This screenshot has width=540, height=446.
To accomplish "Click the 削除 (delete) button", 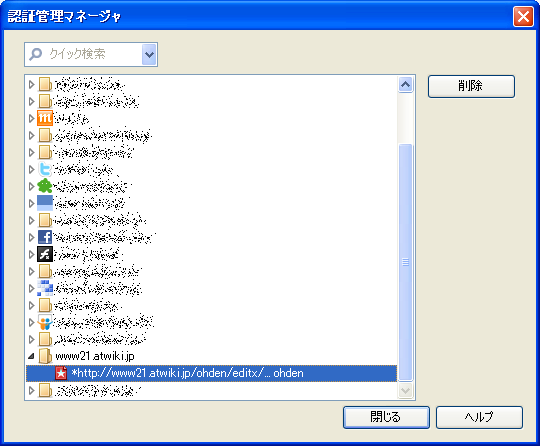I will (471, 86).
